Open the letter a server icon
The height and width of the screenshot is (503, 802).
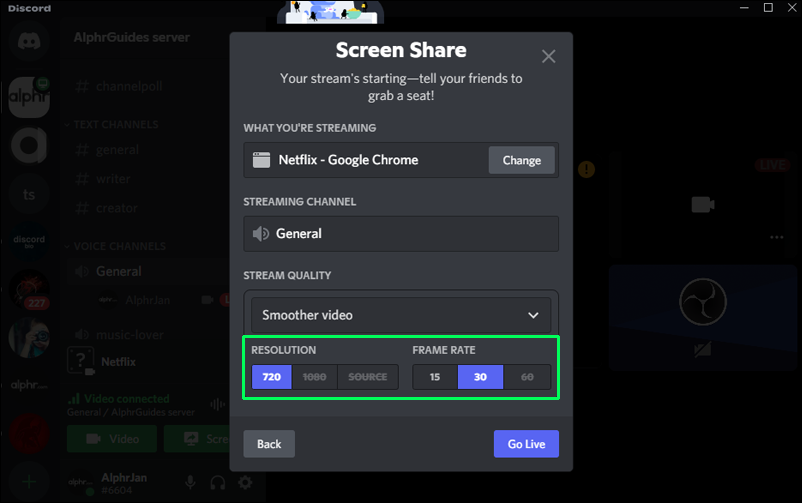click(29, 145)
